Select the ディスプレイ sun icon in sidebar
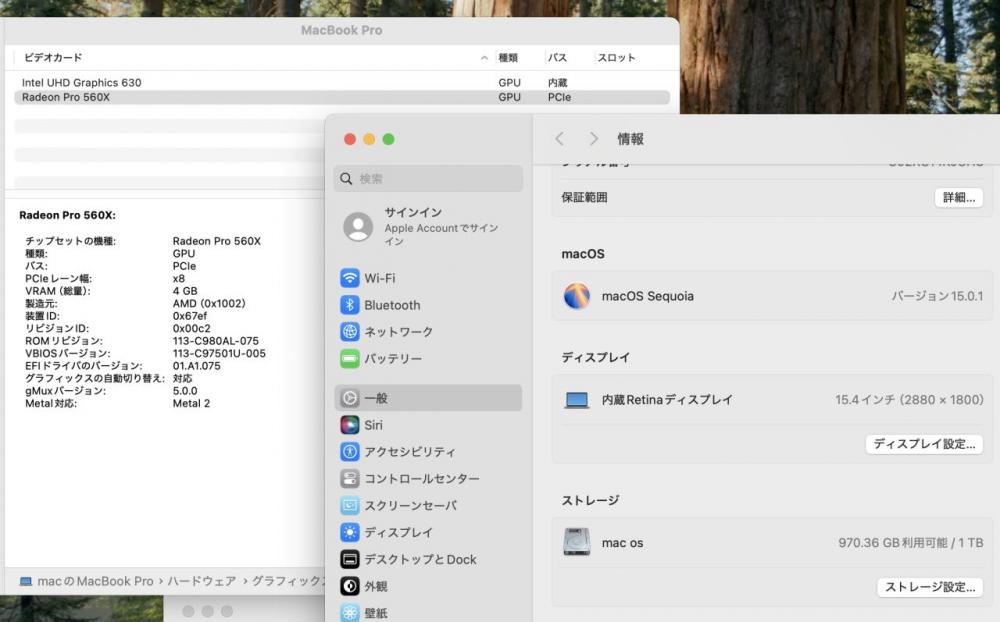The image size is (1000, 622). click(x=349, y=532)
